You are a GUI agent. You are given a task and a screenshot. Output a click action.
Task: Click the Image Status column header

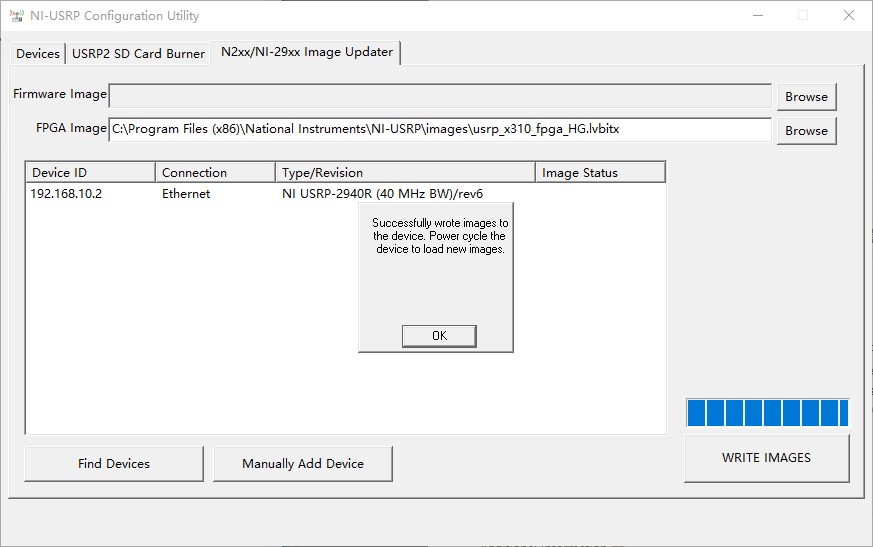coord(600,173)
